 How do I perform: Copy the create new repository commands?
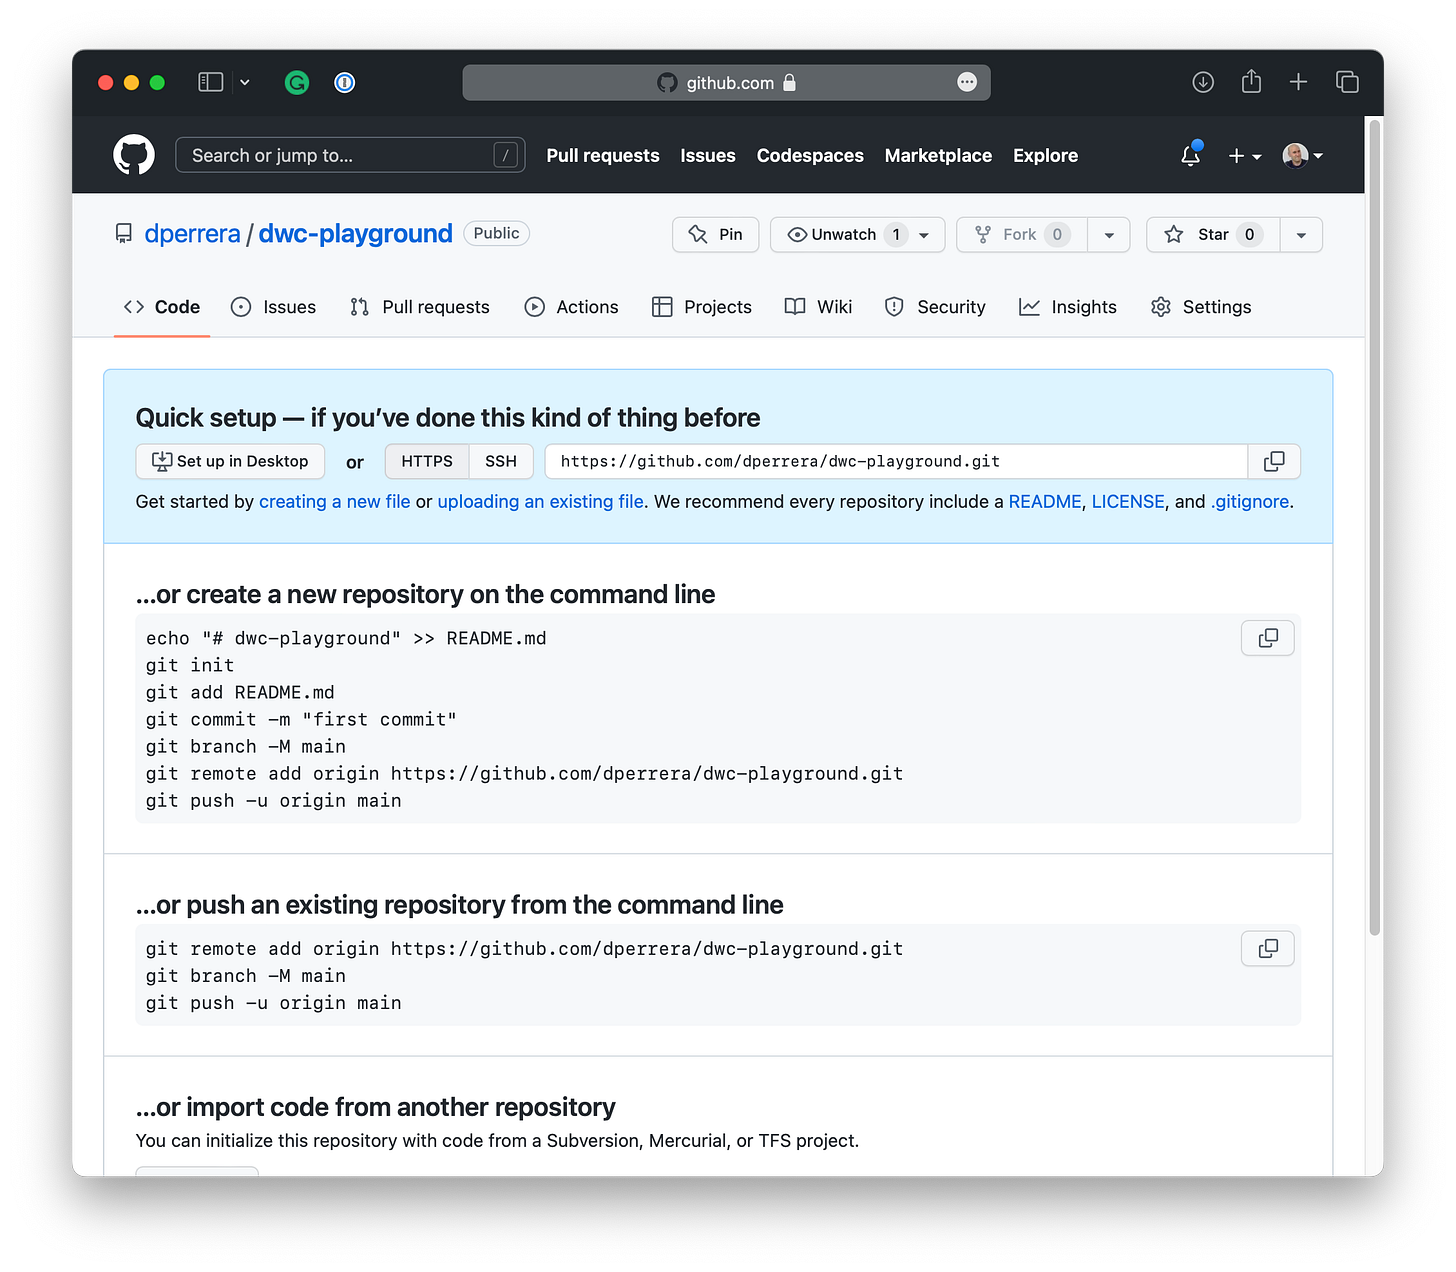pos(1268,638)
